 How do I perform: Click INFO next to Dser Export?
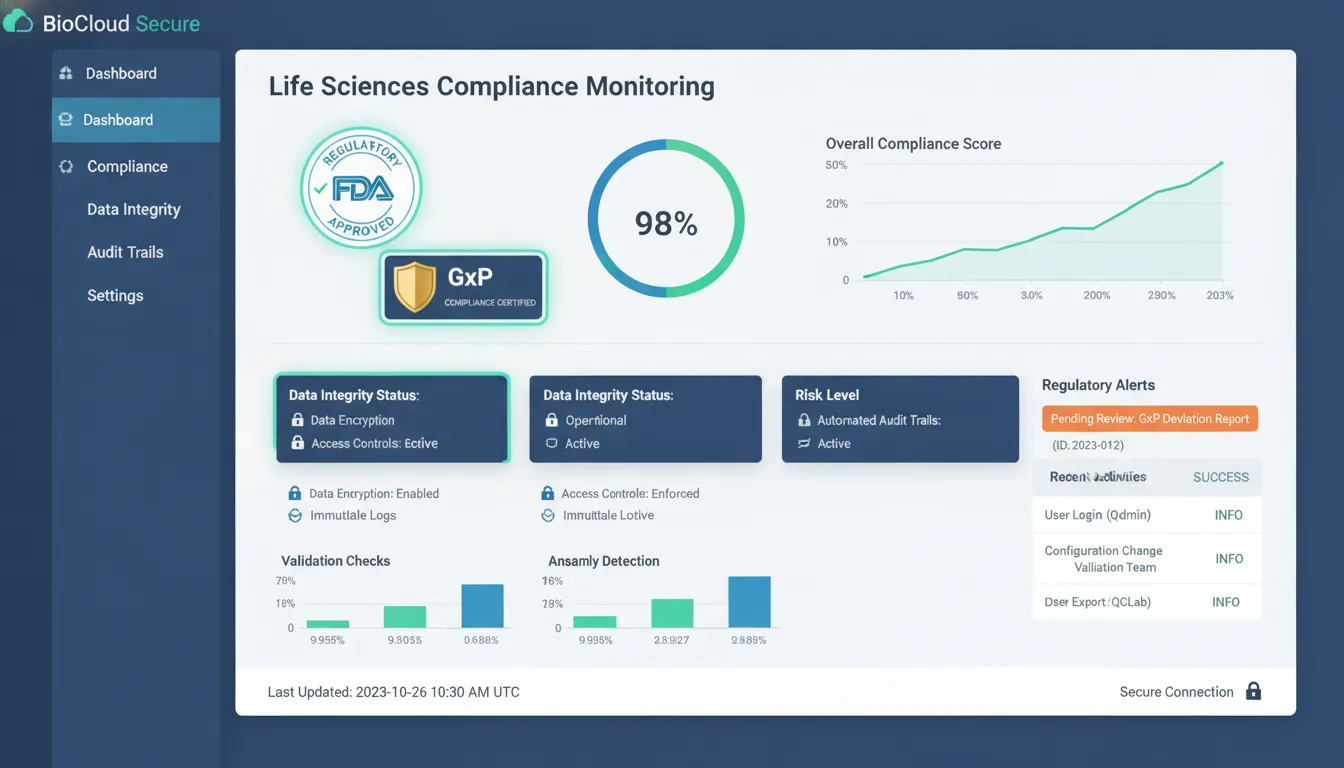tap(1226, 602)
